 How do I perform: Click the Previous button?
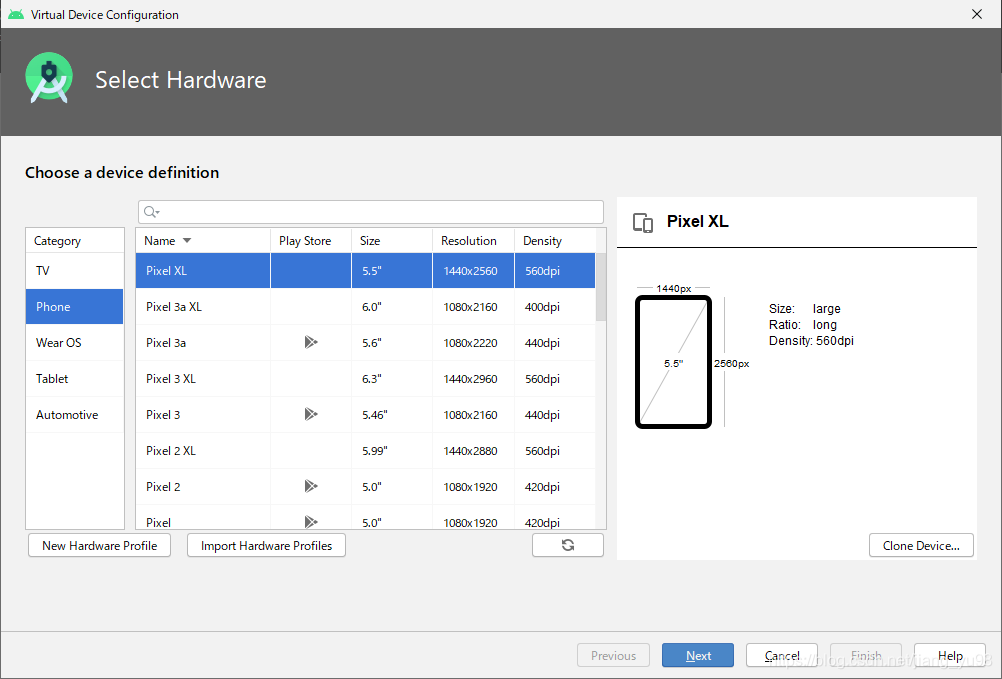tap(613, 655)
